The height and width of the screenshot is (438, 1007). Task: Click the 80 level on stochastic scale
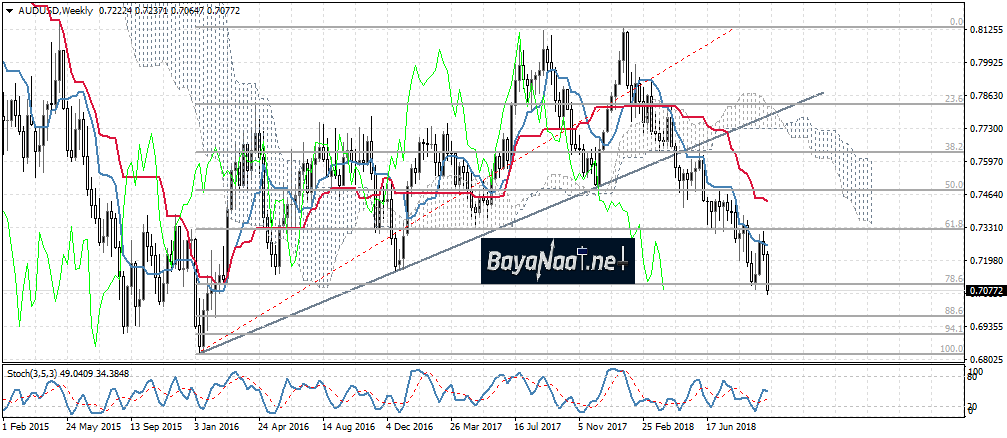971,373
